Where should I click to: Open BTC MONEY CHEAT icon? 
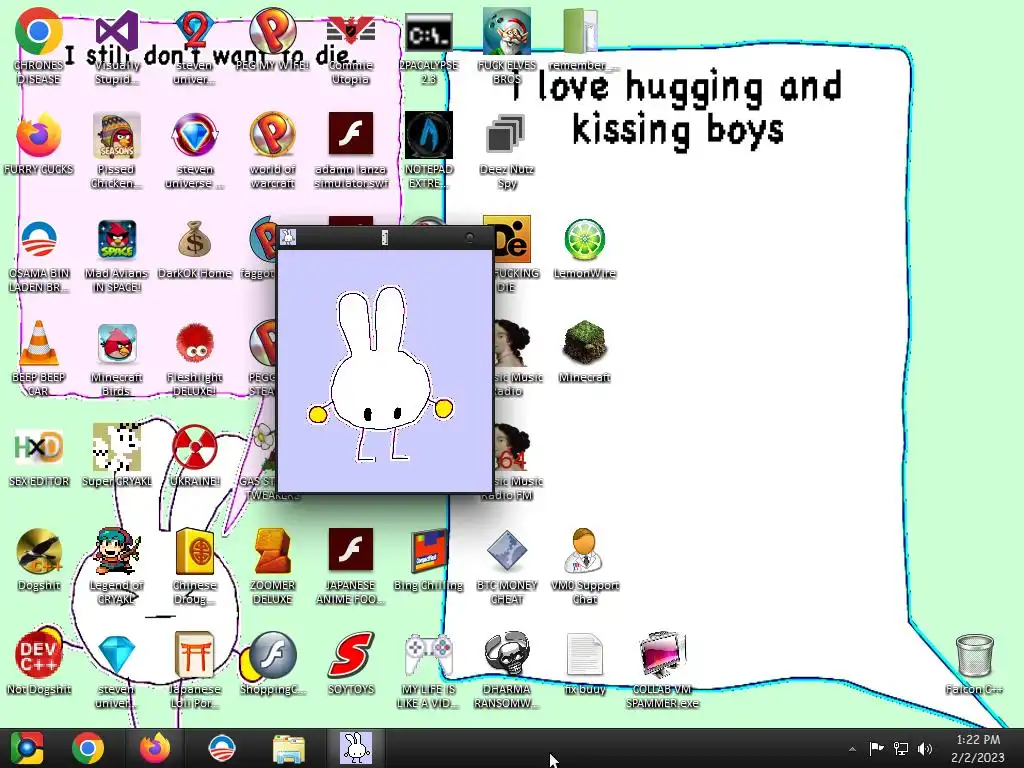(507, 552)
